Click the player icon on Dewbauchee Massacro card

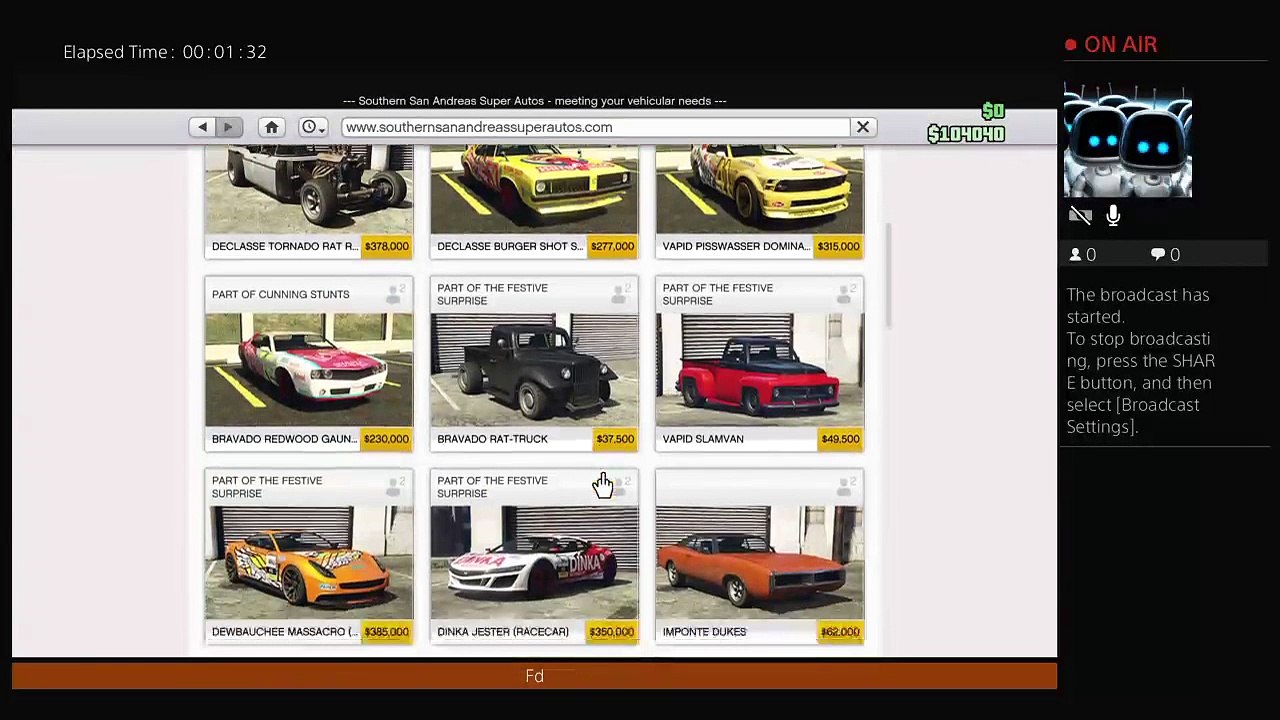point(394,487)
